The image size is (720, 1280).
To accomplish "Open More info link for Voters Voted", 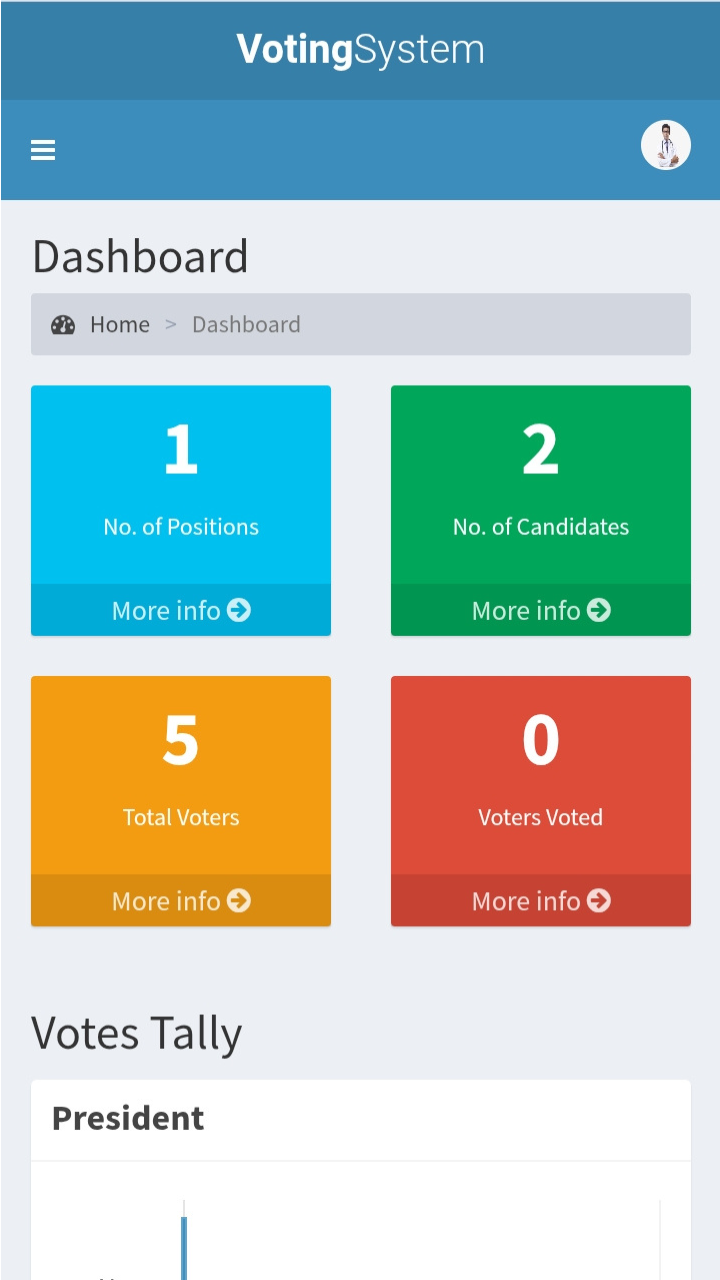I will tap(526, 901).
